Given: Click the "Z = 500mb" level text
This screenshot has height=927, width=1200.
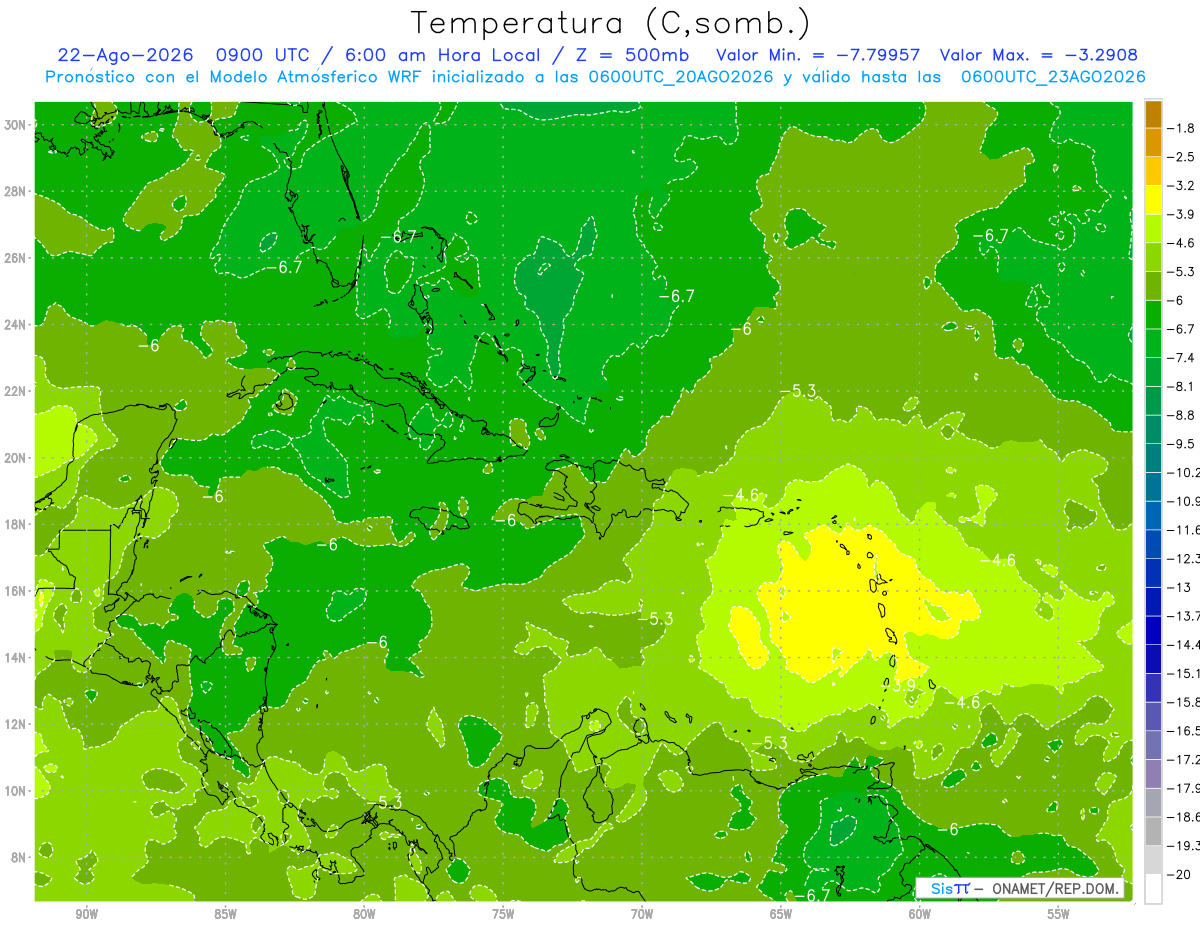Looking at the screenshot, I should 628,55.
